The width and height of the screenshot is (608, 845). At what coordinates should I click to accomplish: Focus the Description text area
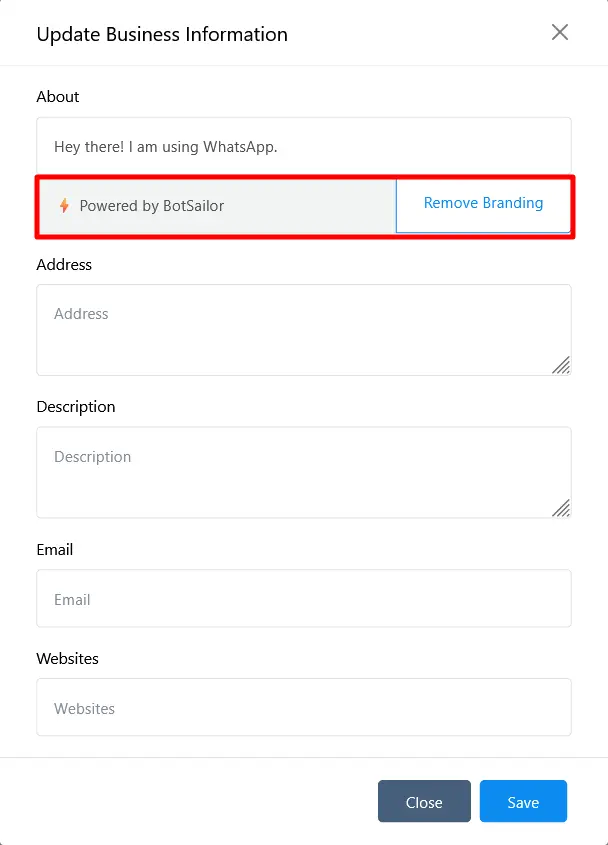click(303, 472)
